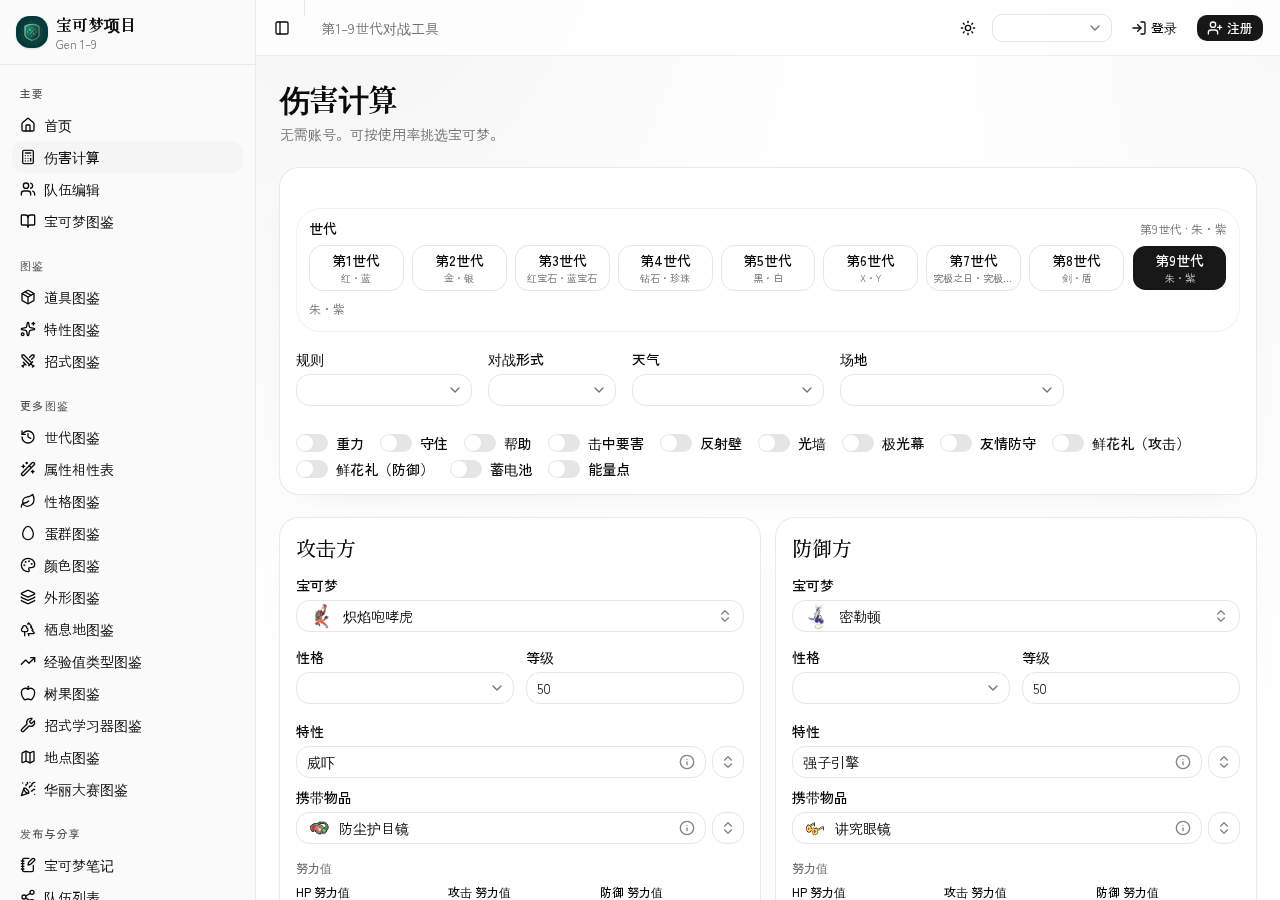1280x900 pixels.
Task: Open the 场地 dropdown
Action: click(x=952, y=390)
